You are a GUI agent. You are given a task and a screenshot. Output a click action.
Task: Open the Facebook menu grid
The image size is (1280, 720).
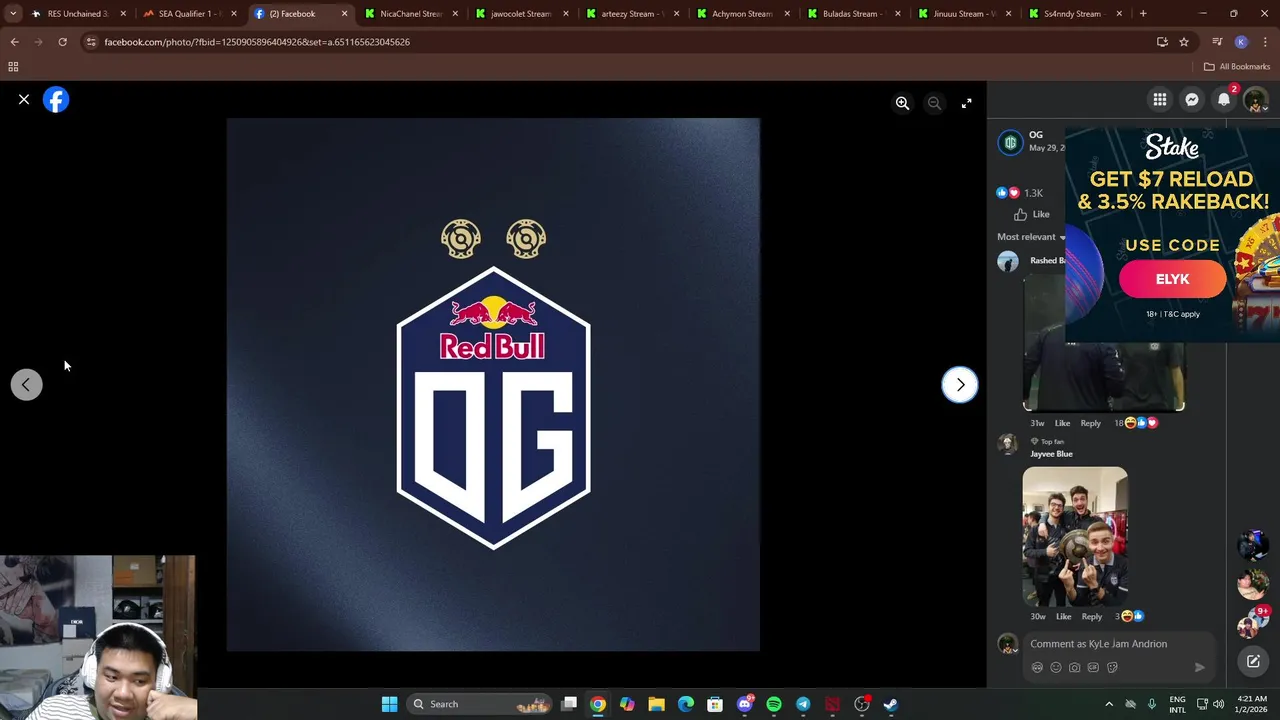pyautogui.click(x=1159, y=100)
